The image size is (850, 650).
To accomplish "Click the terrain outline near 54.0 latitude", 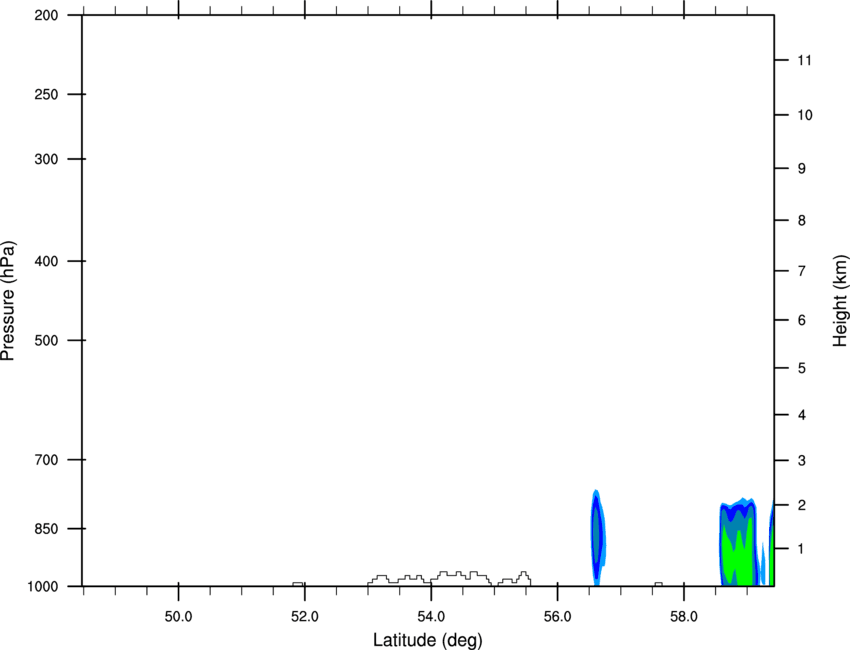I will click(449, 578).
